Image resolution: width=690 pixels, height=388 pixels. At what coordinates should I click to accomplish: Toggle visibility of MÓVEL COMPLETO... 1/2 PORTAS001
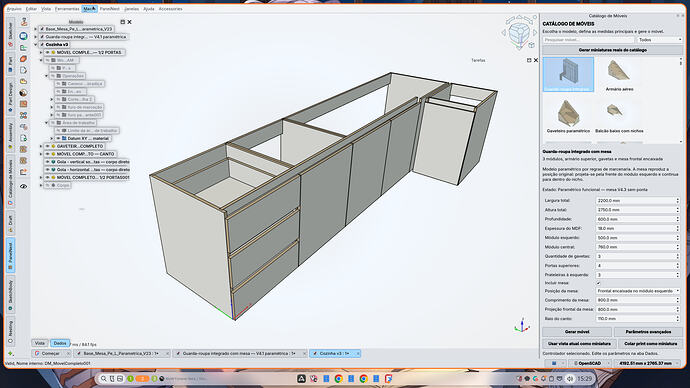(47, 177)
